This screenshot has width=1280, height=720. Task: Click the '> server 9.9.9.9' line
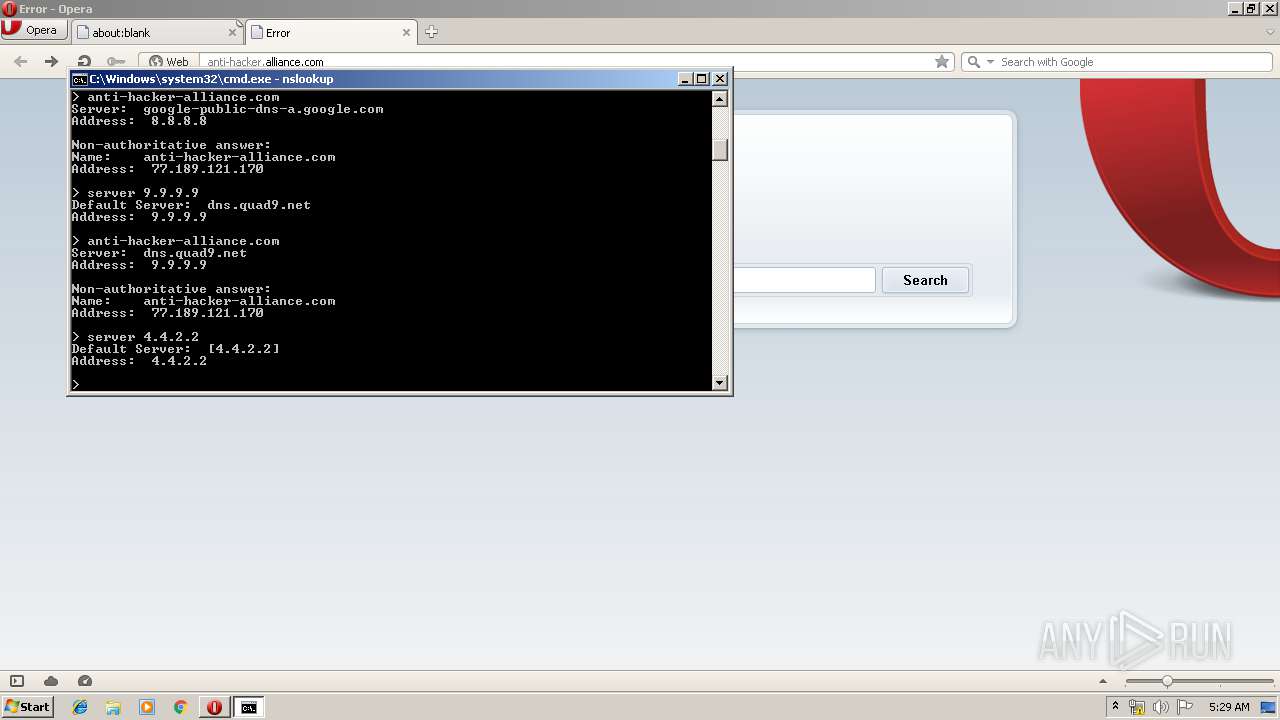135,193
